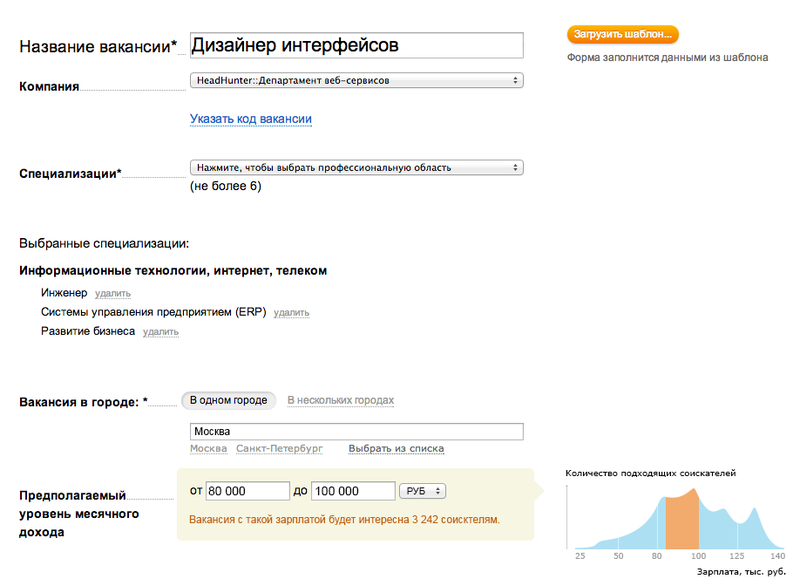Click the 'Количество подходящих соискателей' chart title
800x579 pixels.
(651, 473)
